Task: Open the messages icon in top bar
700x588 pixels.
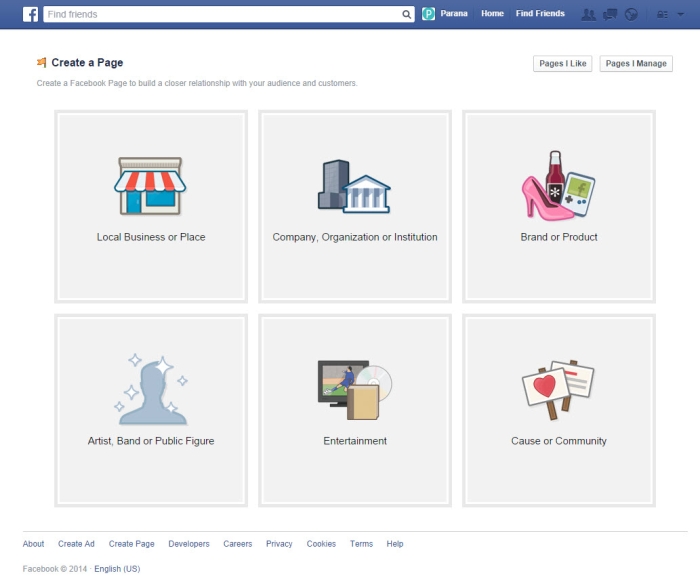Action: click(x=608, y=14)
